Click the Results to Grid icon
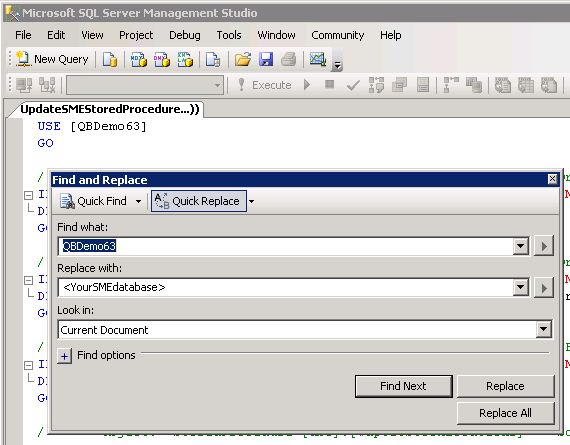The height and width of the screenshot is (445, 570). [x=526, y=85]
